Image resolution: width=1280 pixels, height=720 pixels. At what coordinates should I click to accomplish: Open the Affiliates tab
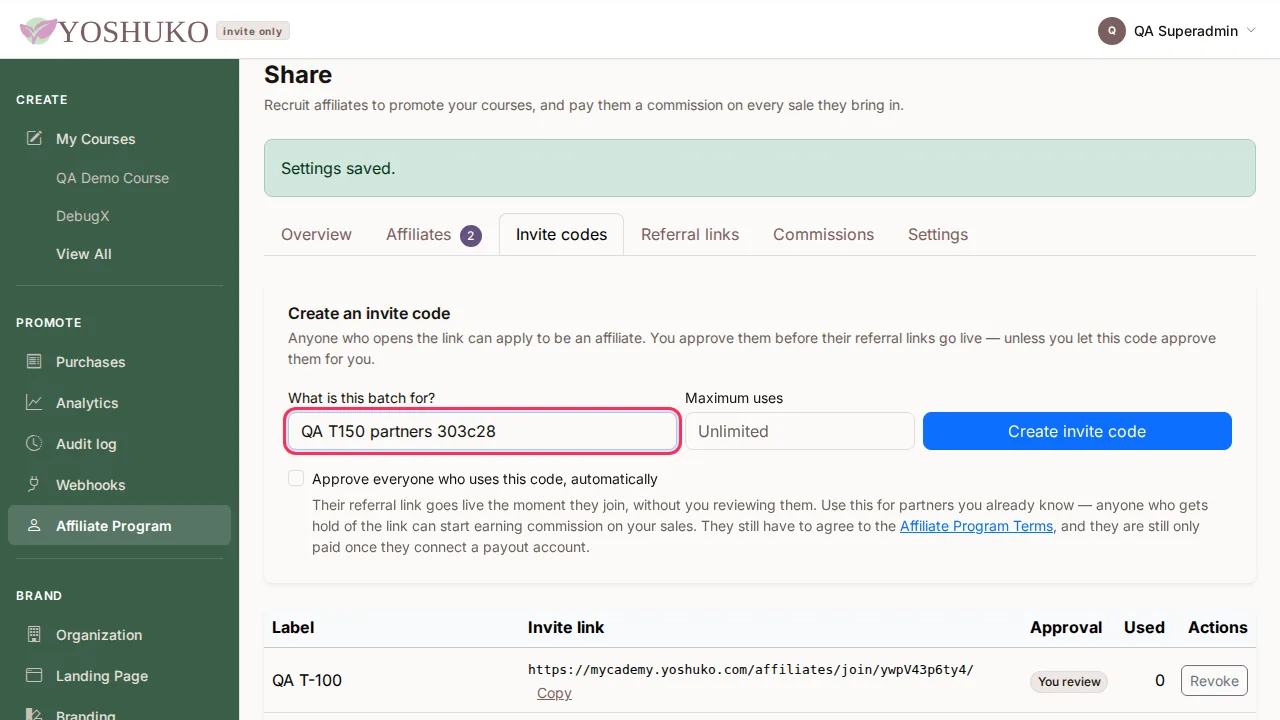pyautogui.click(x=434, y=234)
